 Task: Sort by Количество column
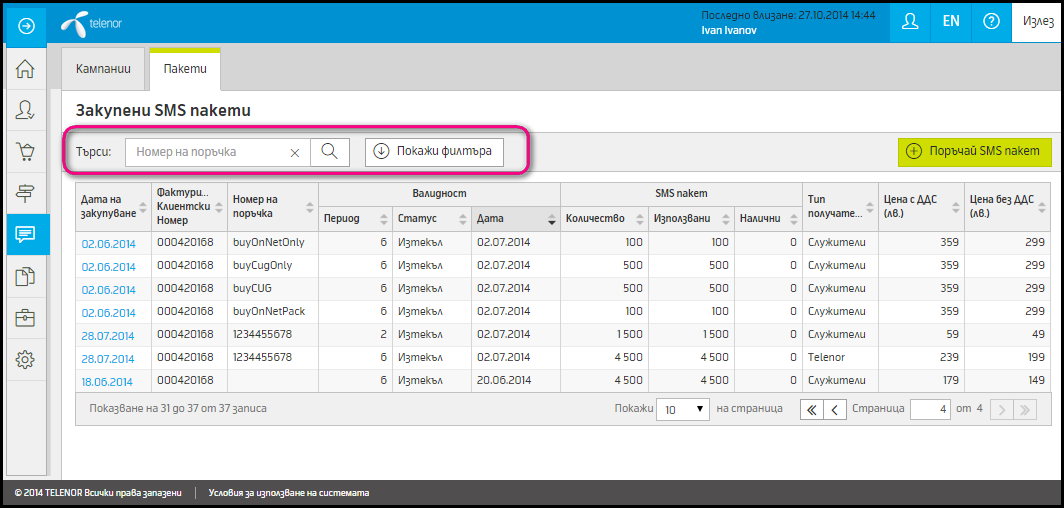(x=604, y=218)
